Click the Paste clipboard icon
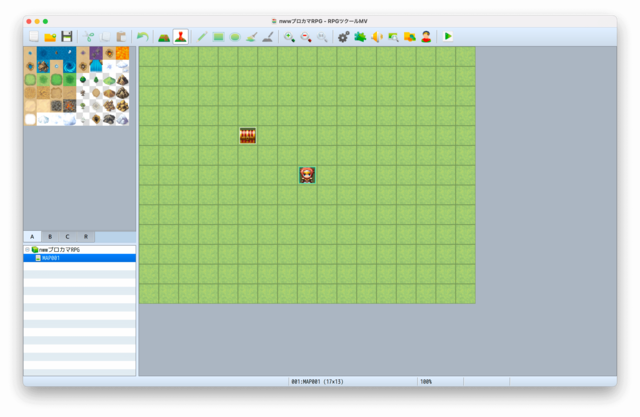This screenshot has height=417, width=640. pos(121,37)
